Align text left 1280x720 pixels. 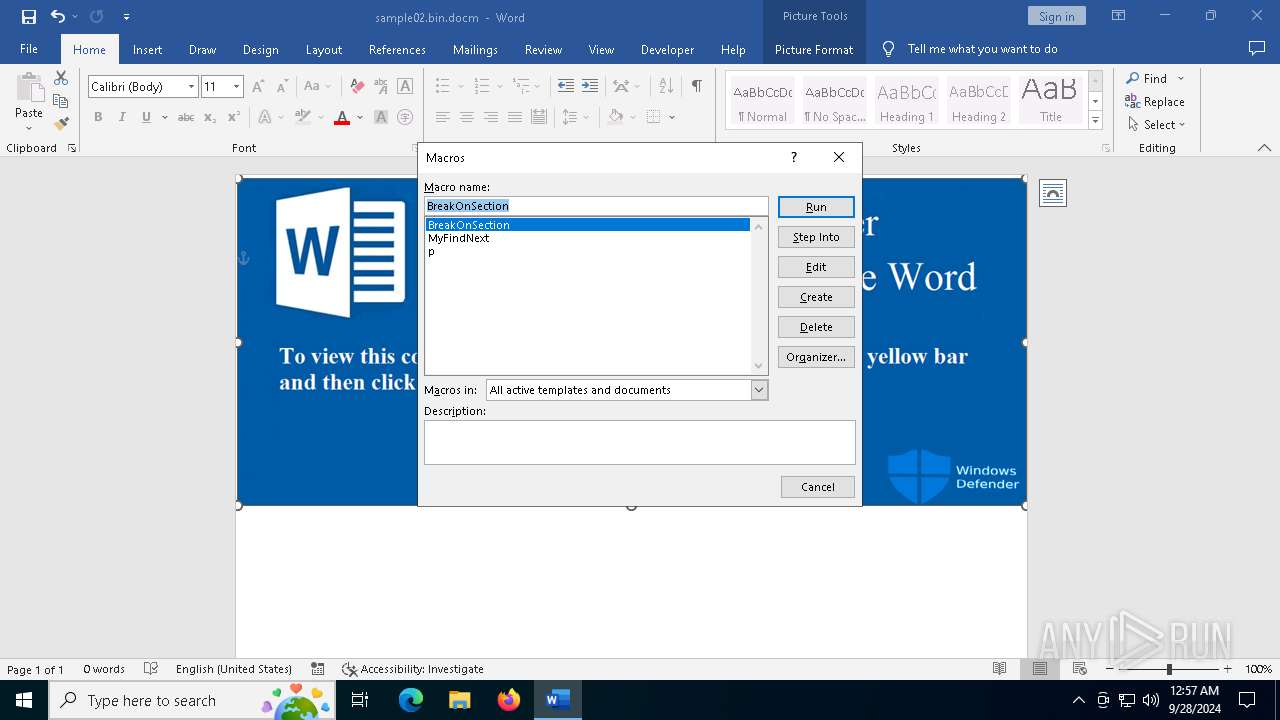(443, 117)
